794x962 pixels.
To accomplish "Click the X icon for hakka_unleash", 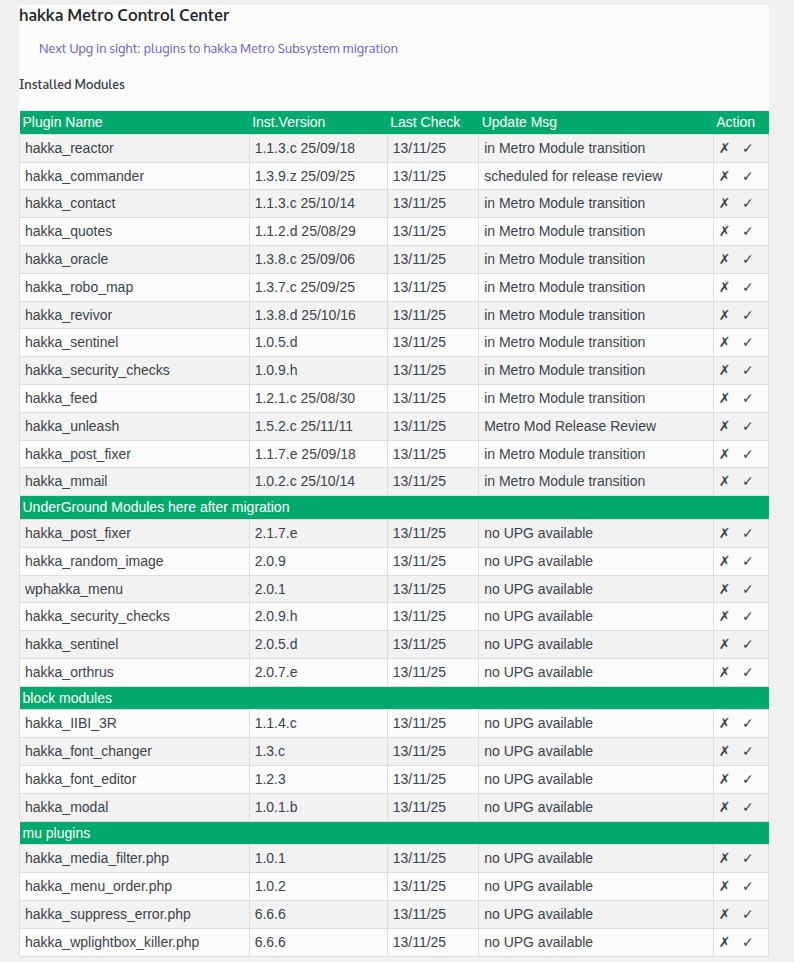I will (724, 426).
